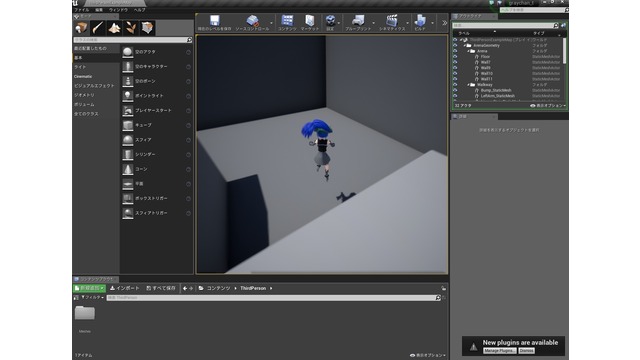This screenshot has width=640, height=360.
Task: Click the Box Trigger (ボックストリガー) icon
Action: 128,198
